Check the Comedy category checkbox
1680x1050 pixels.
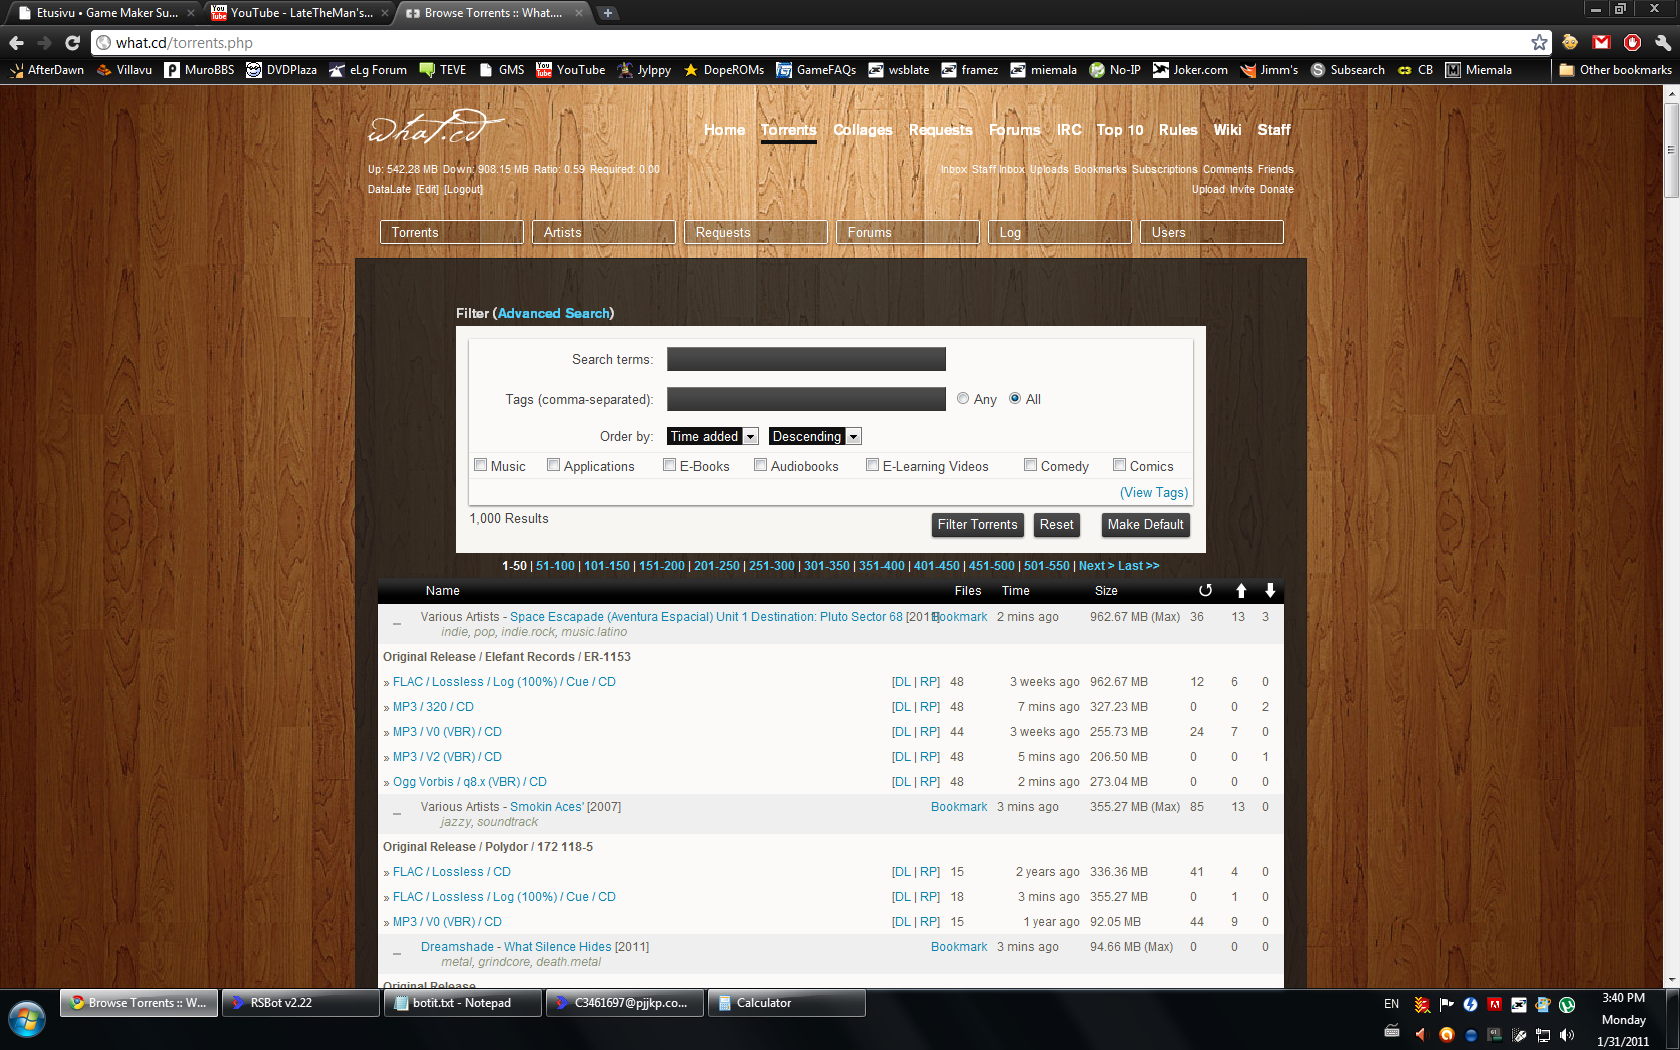(x=1030, y=465)
